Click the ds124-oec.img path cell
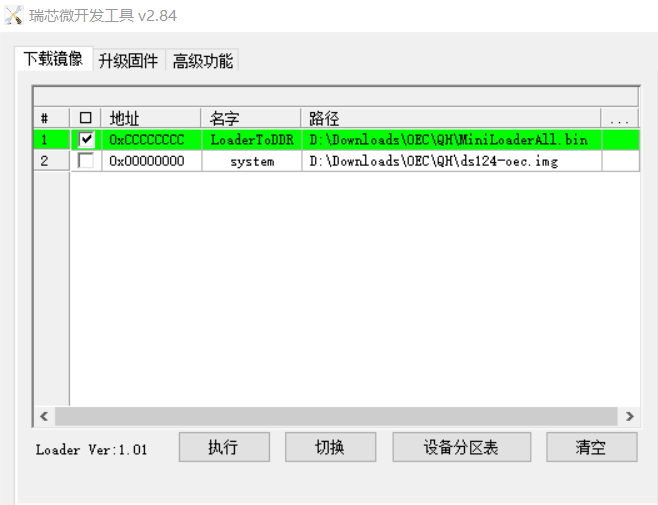Image resolution: width=658 pixels, height=505 pixels. [x=450, y=161]
